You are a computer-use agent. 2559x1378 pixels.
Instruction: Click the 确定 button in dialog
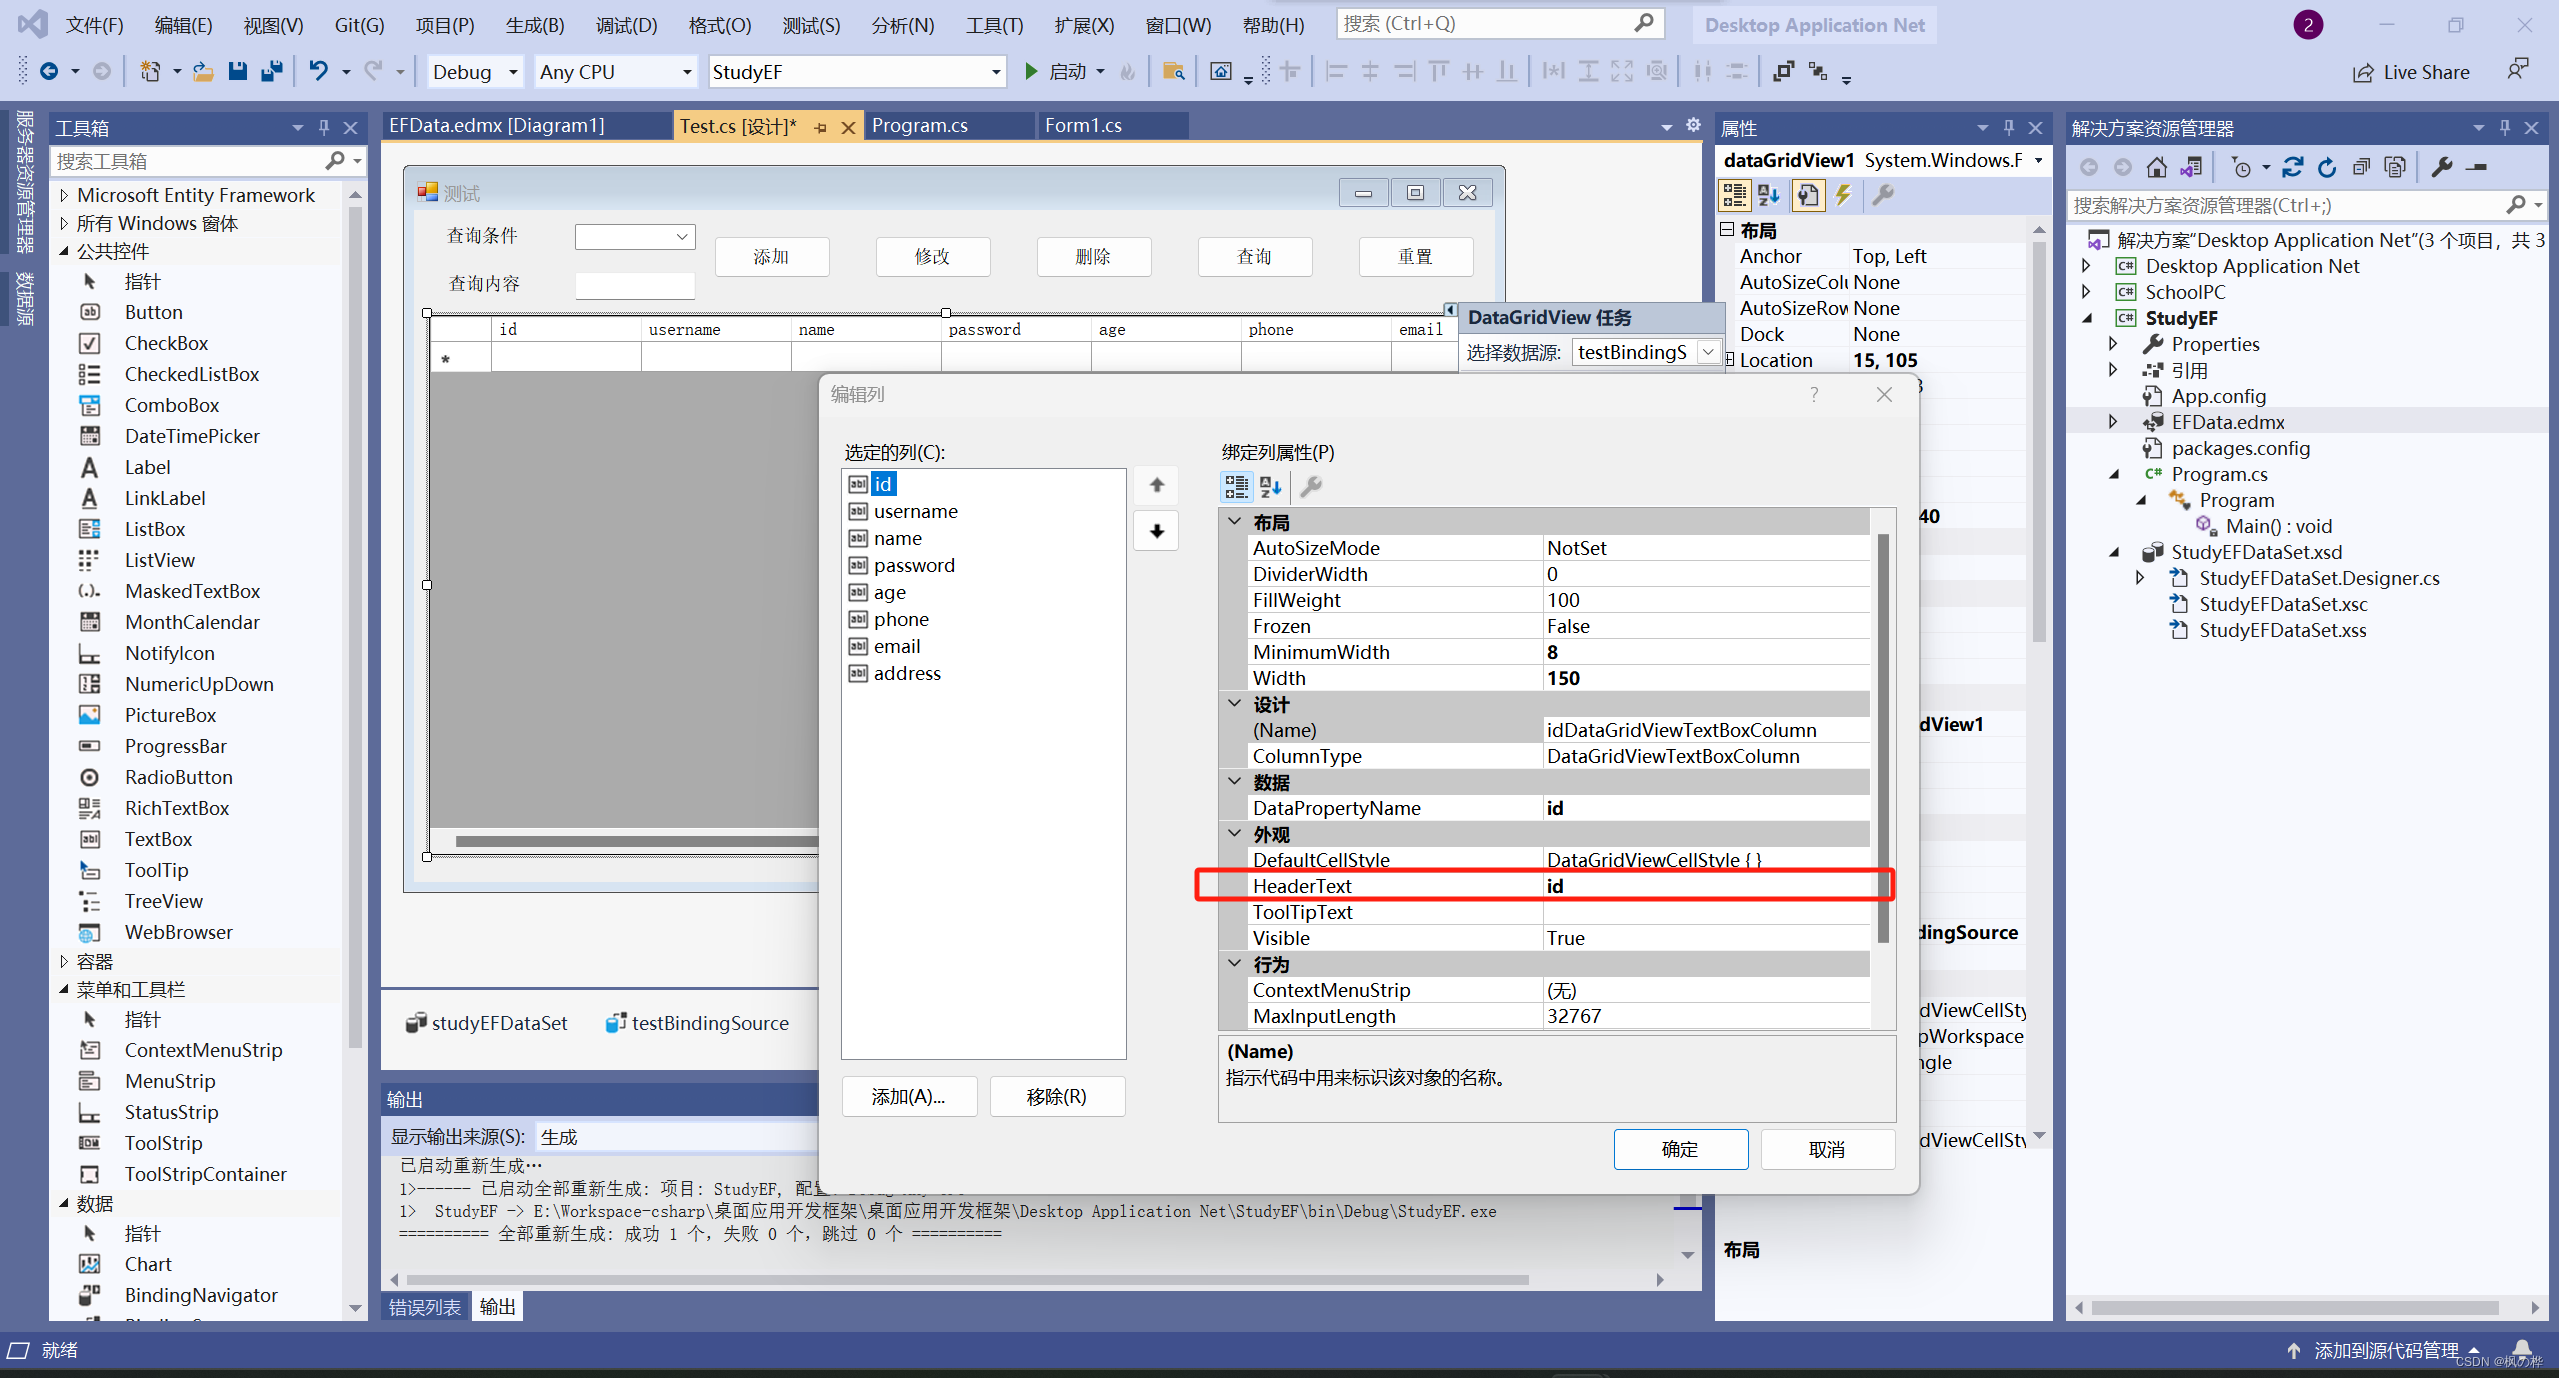click(1680, 1149)
